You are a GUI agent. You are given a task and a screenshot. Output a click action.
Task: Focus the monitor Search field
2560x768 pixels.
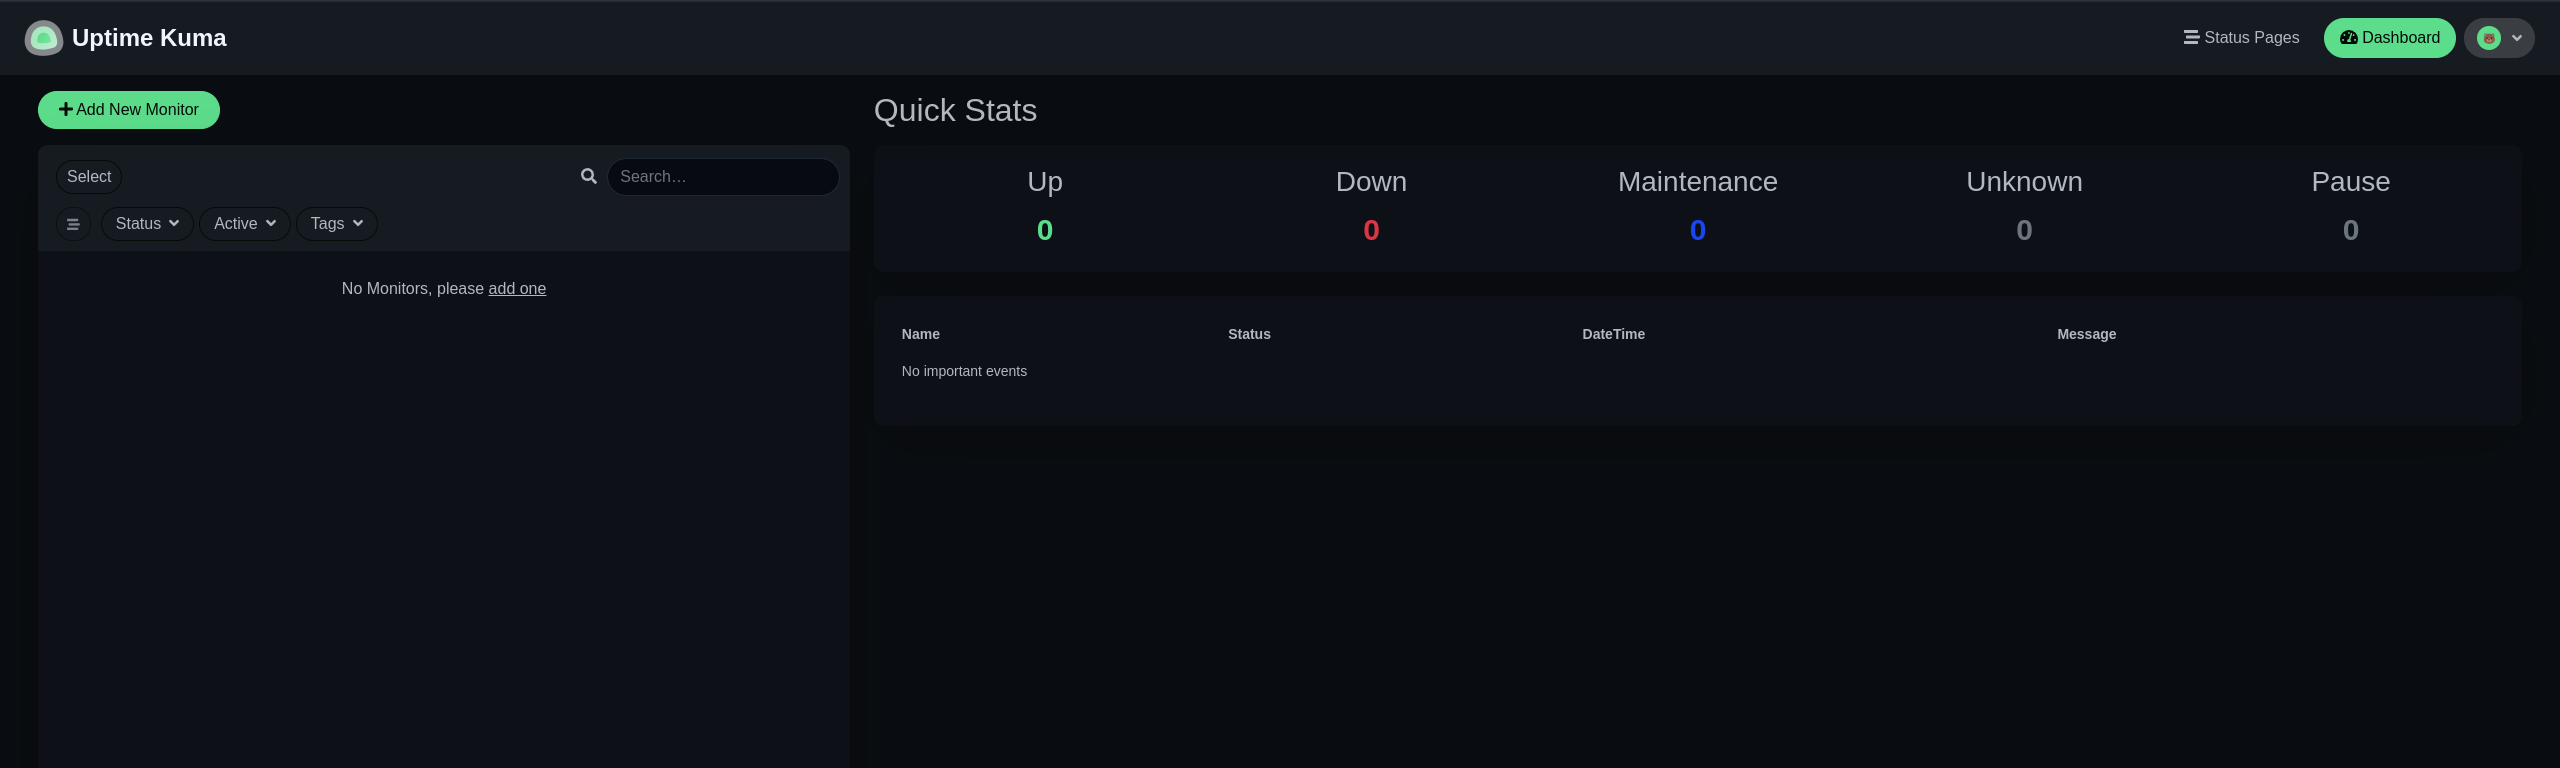pos(722,177)
